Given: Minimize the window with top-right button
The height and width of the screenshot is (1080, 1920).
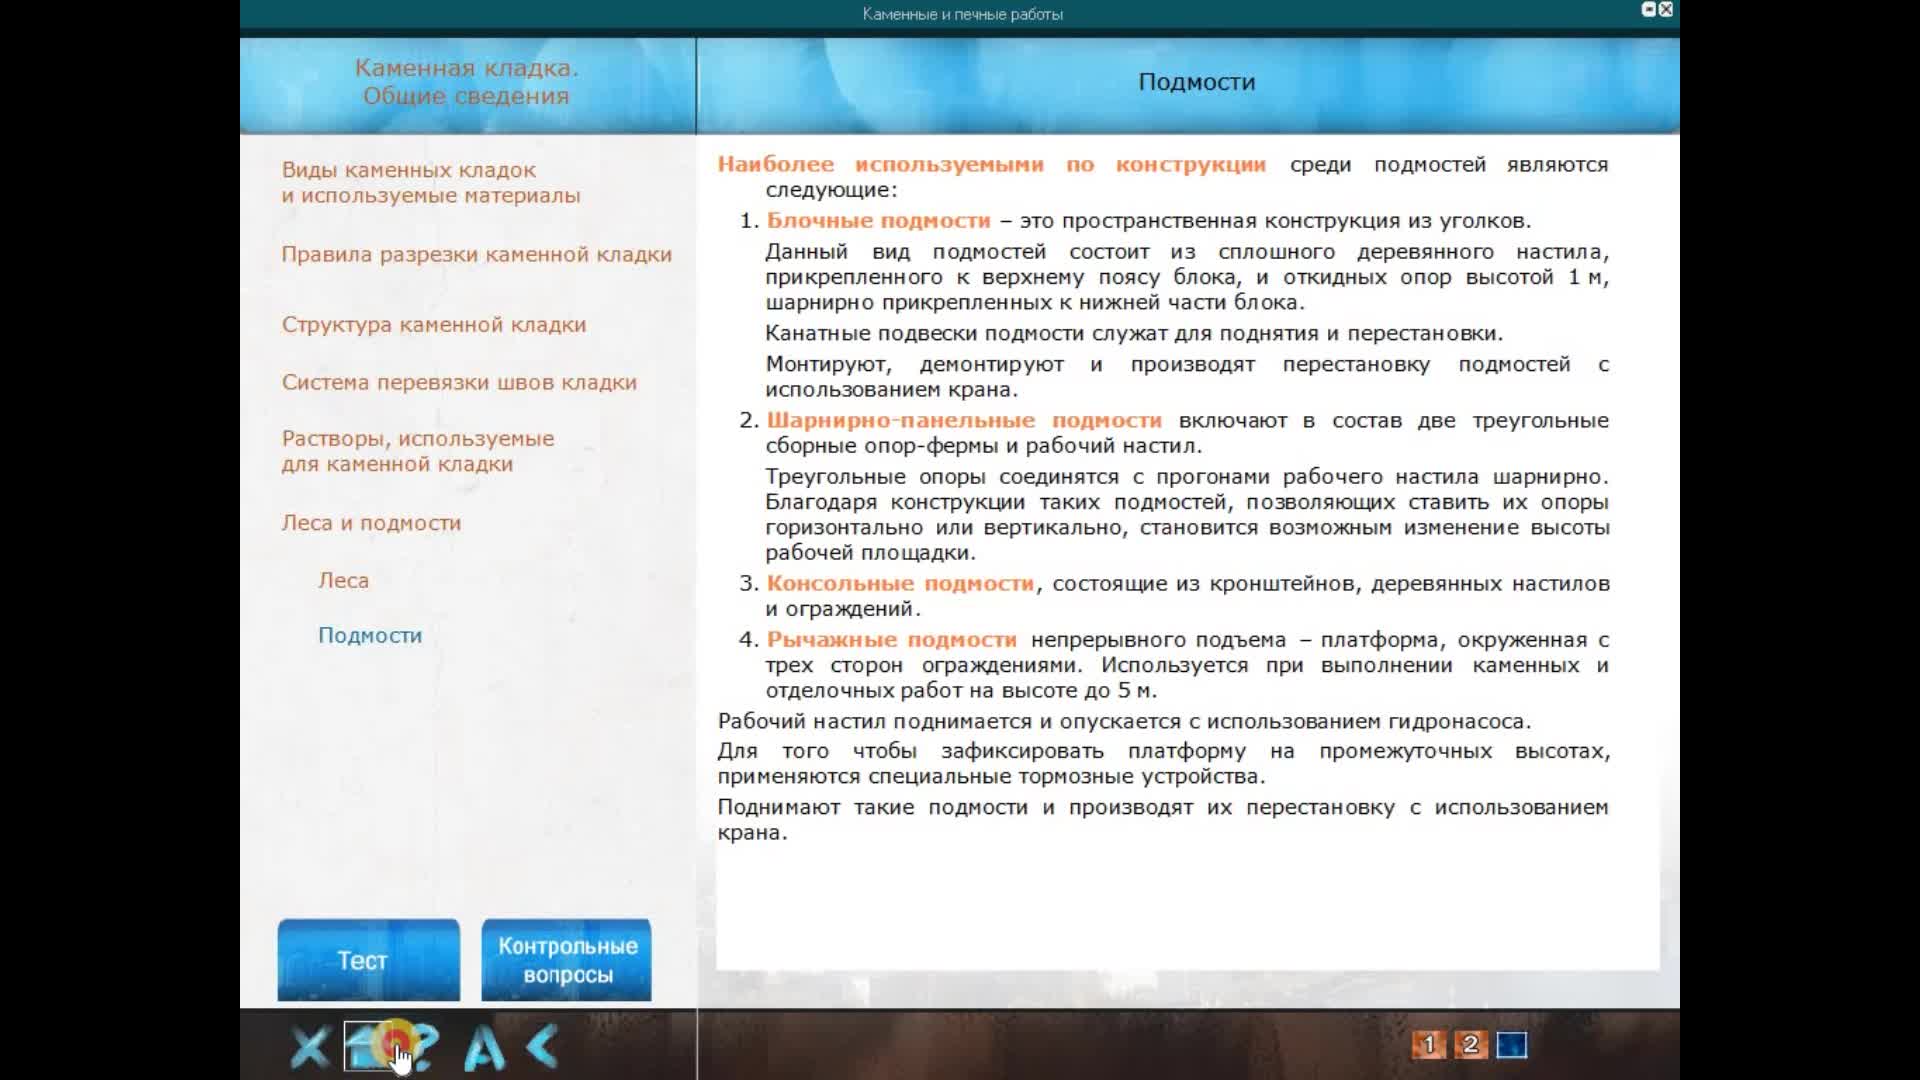Looking at the screenshot, I should pyautogui.click(x=1649, y=9).
